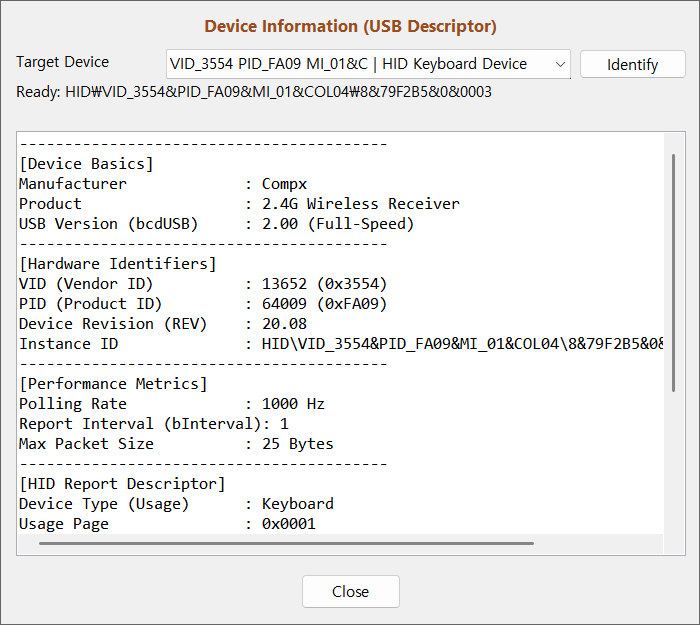
Task: Open the Target Device dropdown arrow
Action: 560,64
